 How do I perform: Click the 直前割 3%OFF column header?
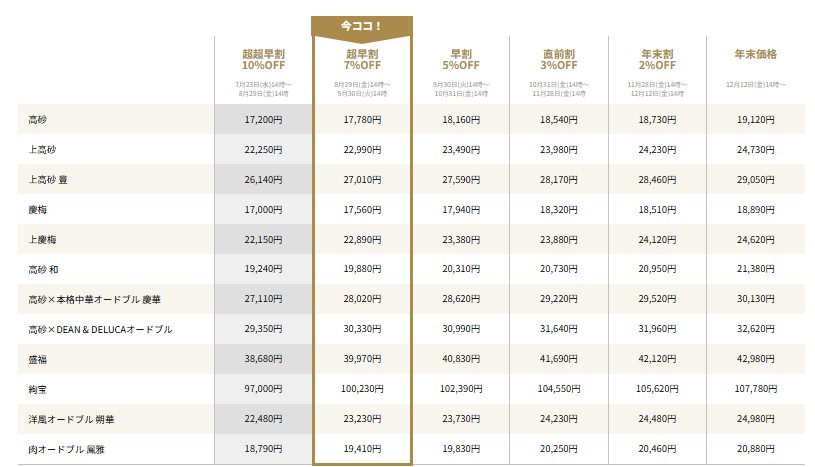tap(559, 58)
